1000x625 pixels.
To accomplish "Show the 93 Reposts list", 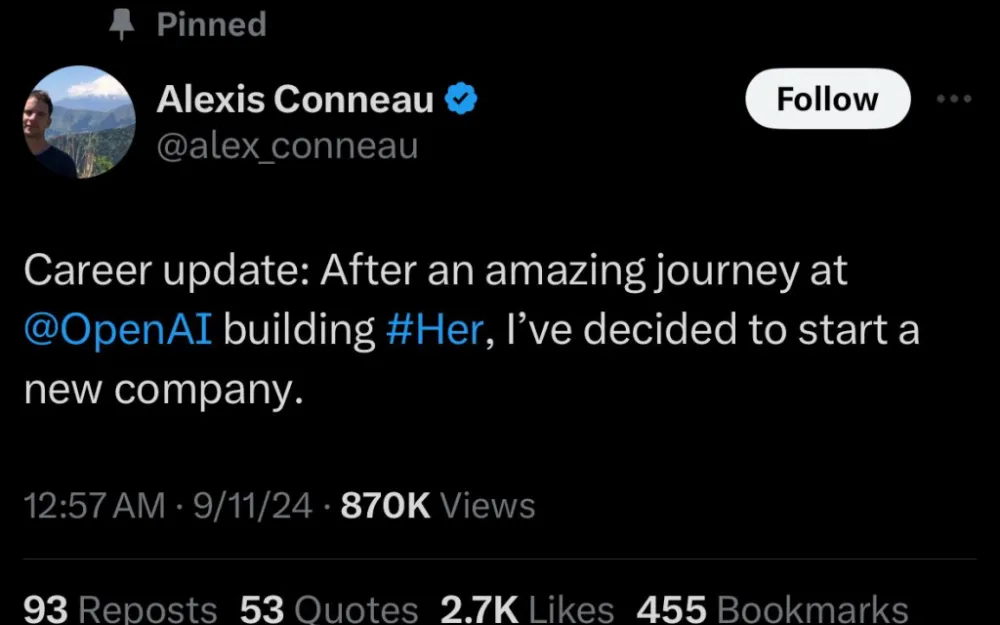I will (120, 609).
